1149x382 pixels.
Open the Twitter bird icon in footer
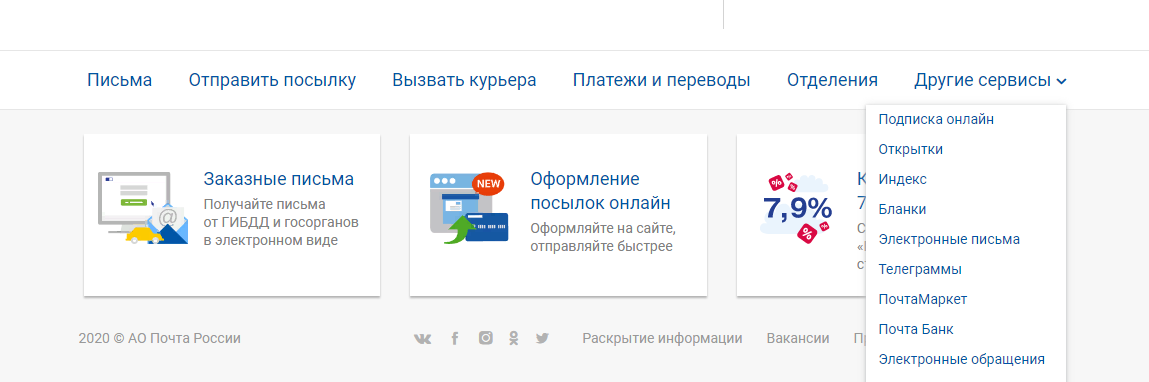(x=542, y=338)
